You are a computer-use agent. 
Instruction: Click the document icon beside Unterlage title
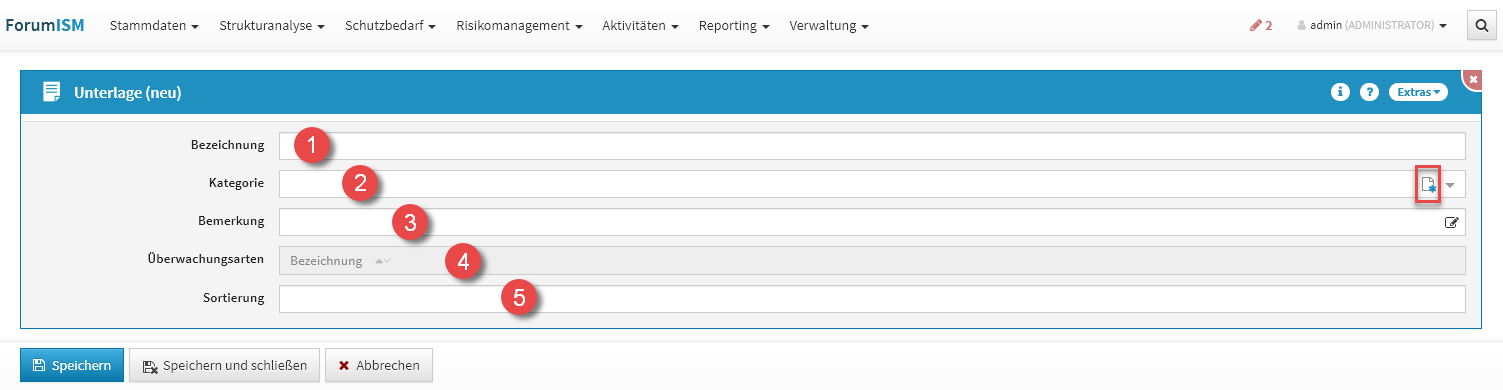(51, 92)
